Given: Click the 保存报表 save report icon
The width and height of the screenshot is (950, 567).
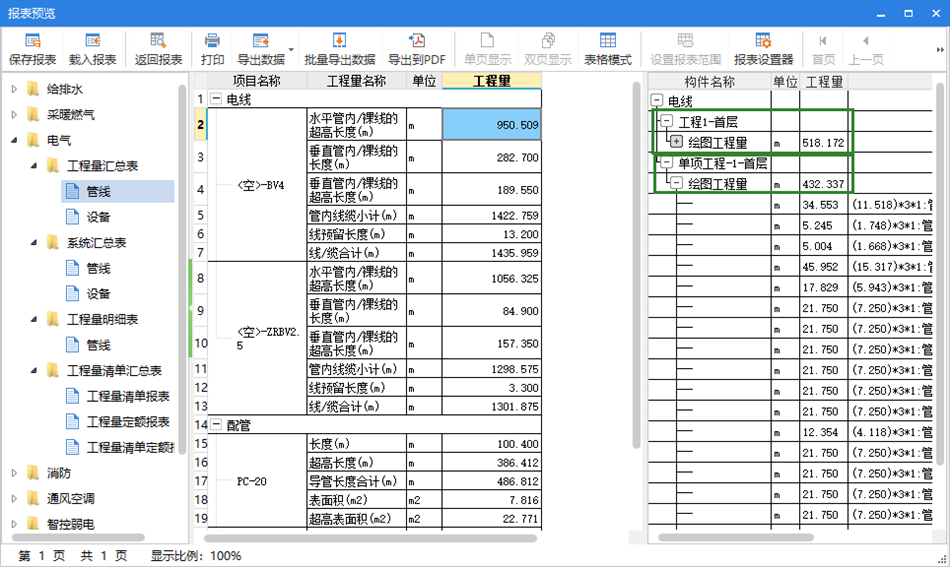Looking at the screenshot, I should click(33, 41).
